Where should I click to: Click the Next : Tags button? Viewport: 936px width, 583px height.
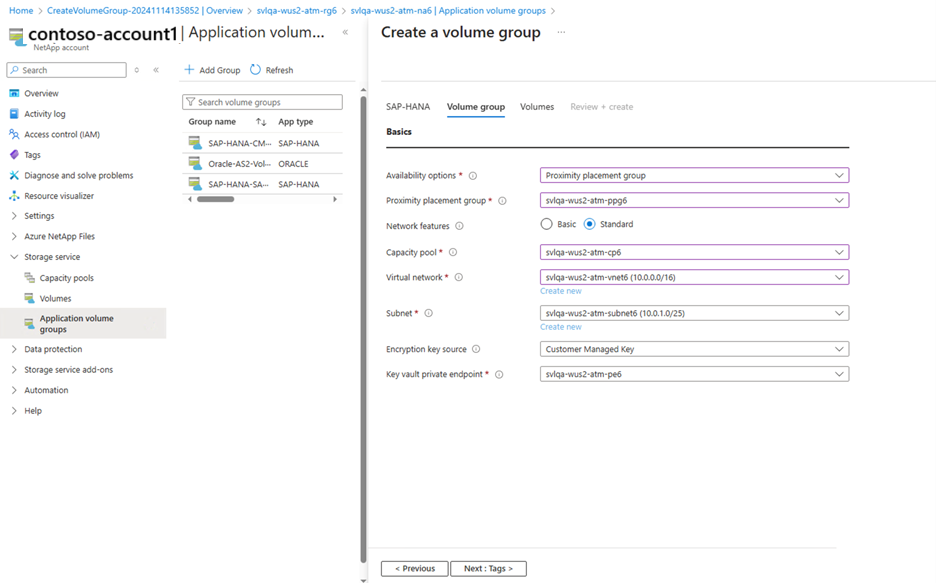click(488, 568)
